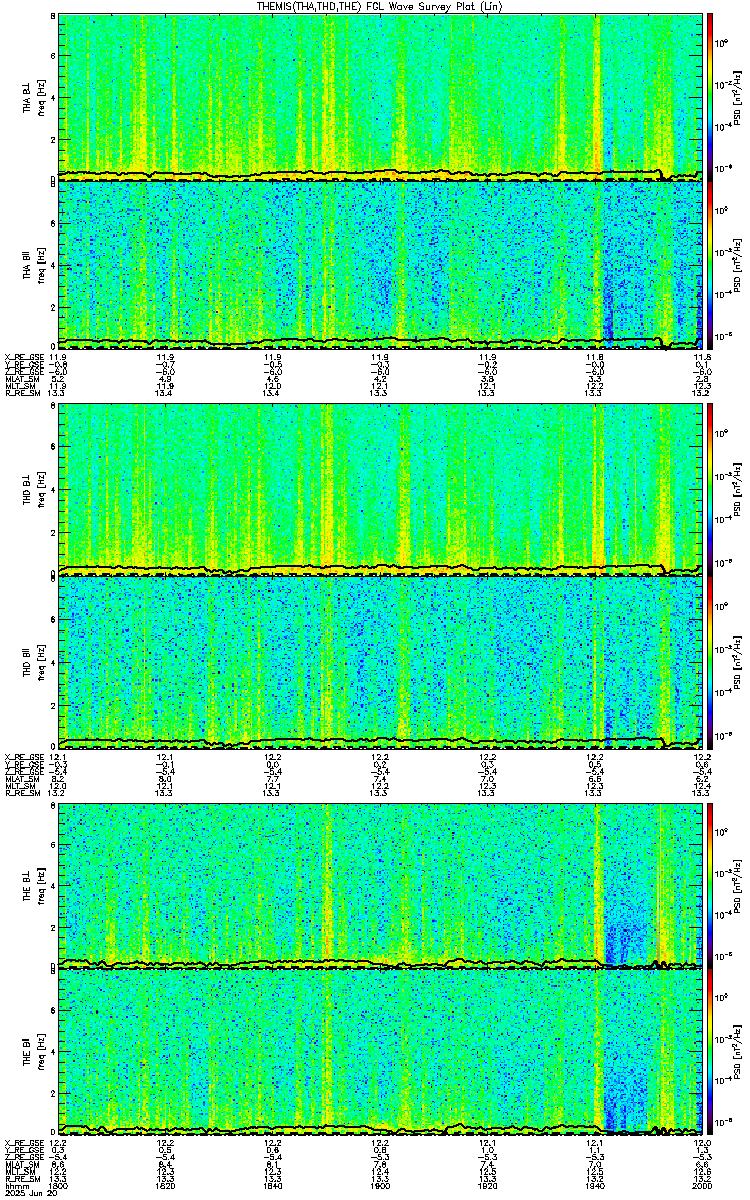Click the PSD [nT²/Hz] label beside THA BL
Screen dimensions: 750x1200
pos(738,96)
